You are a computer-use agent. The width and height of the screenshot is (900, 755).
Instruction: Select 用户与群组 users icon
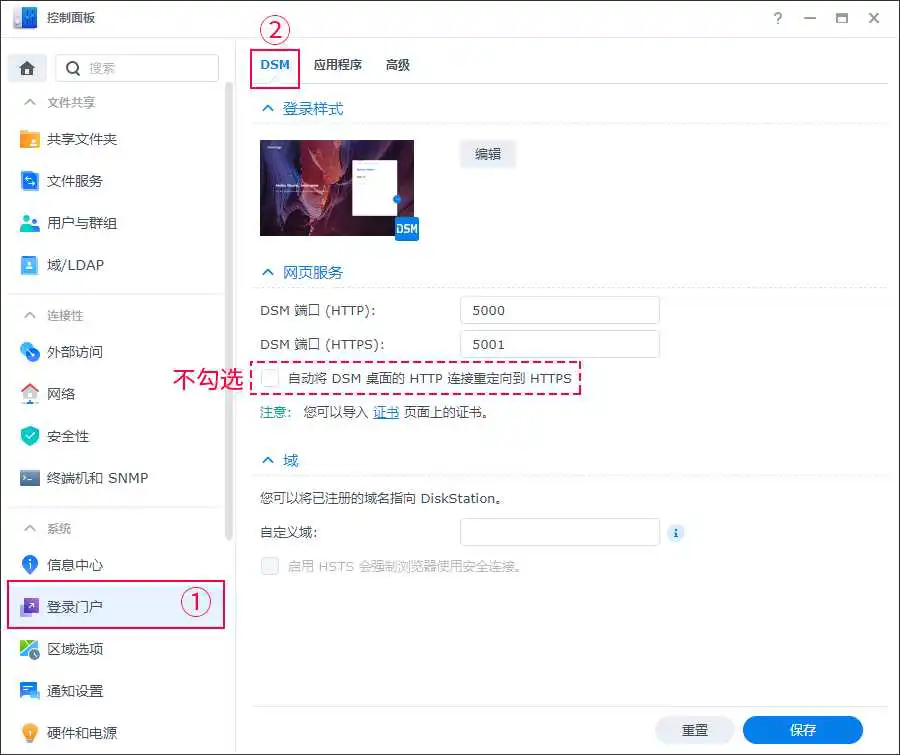[30, 223]
